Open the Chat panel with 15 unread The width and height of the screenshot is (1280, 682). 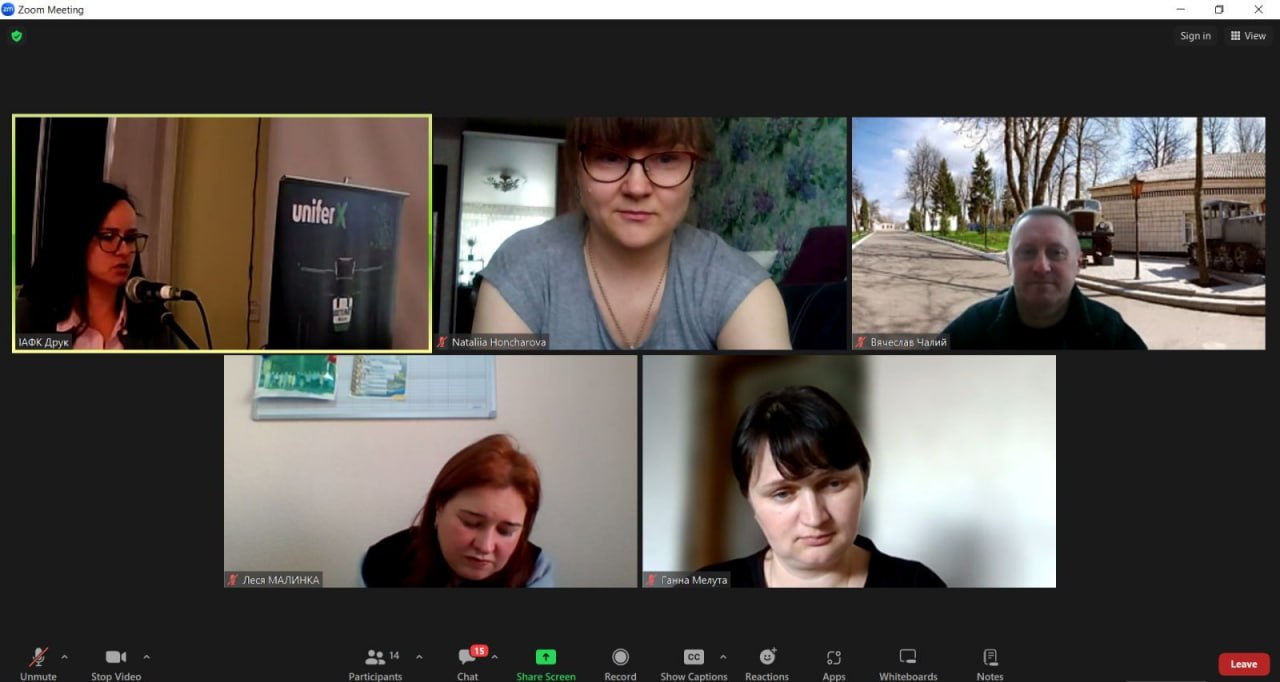point(468,658)
